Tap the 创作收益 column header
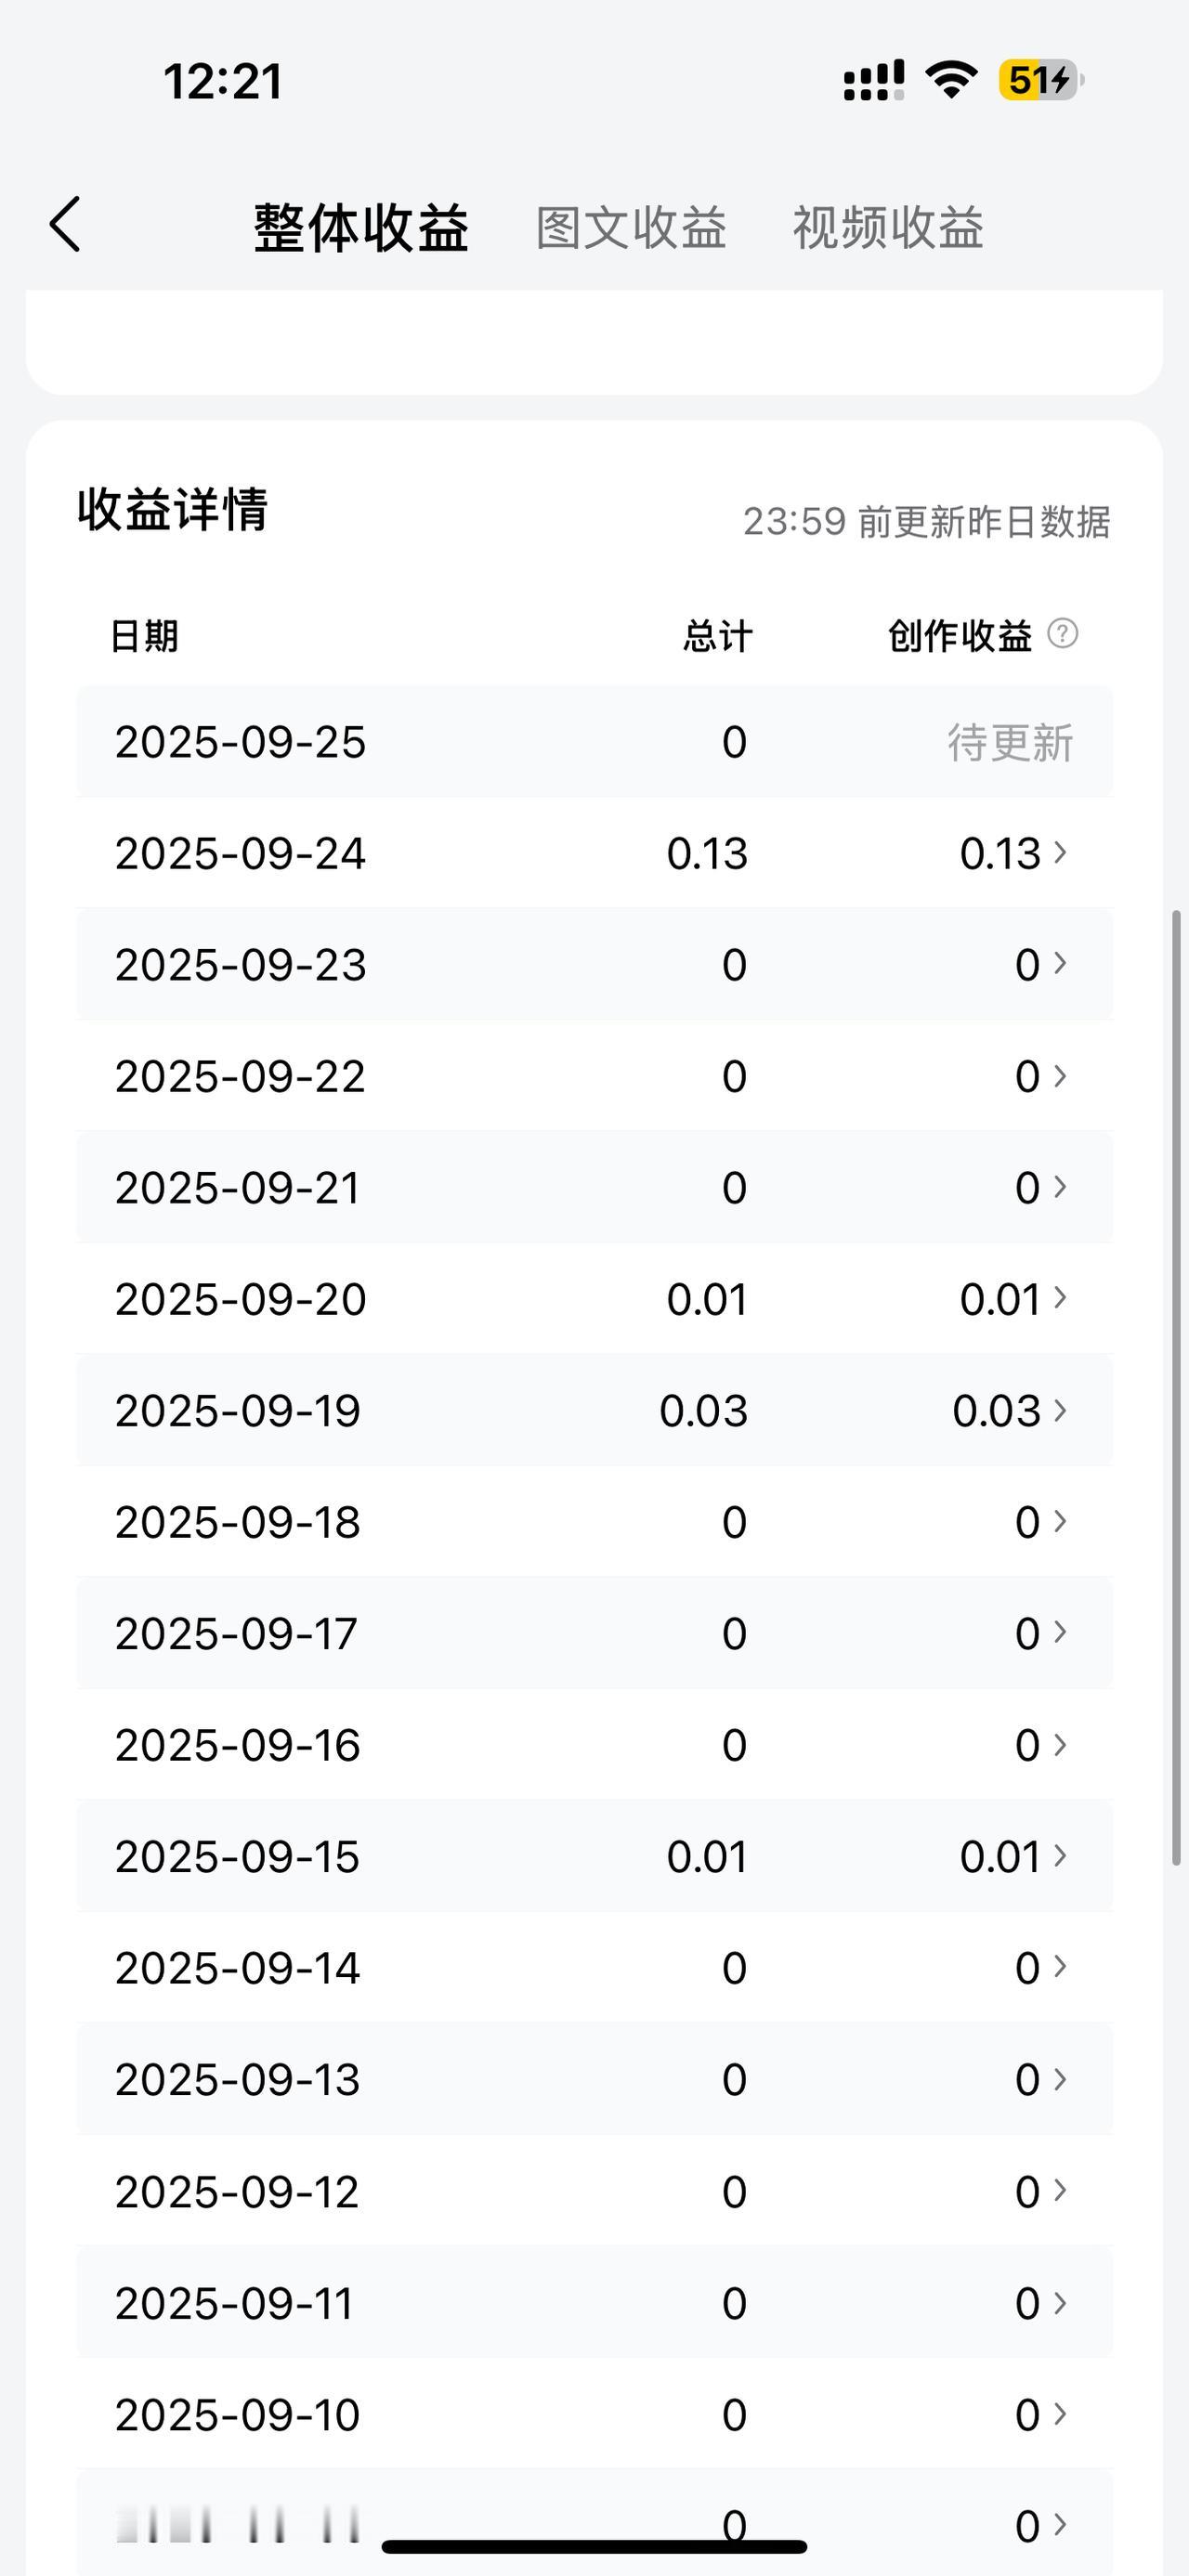The image size is (1189, 2576). click(x=959, y=636)
